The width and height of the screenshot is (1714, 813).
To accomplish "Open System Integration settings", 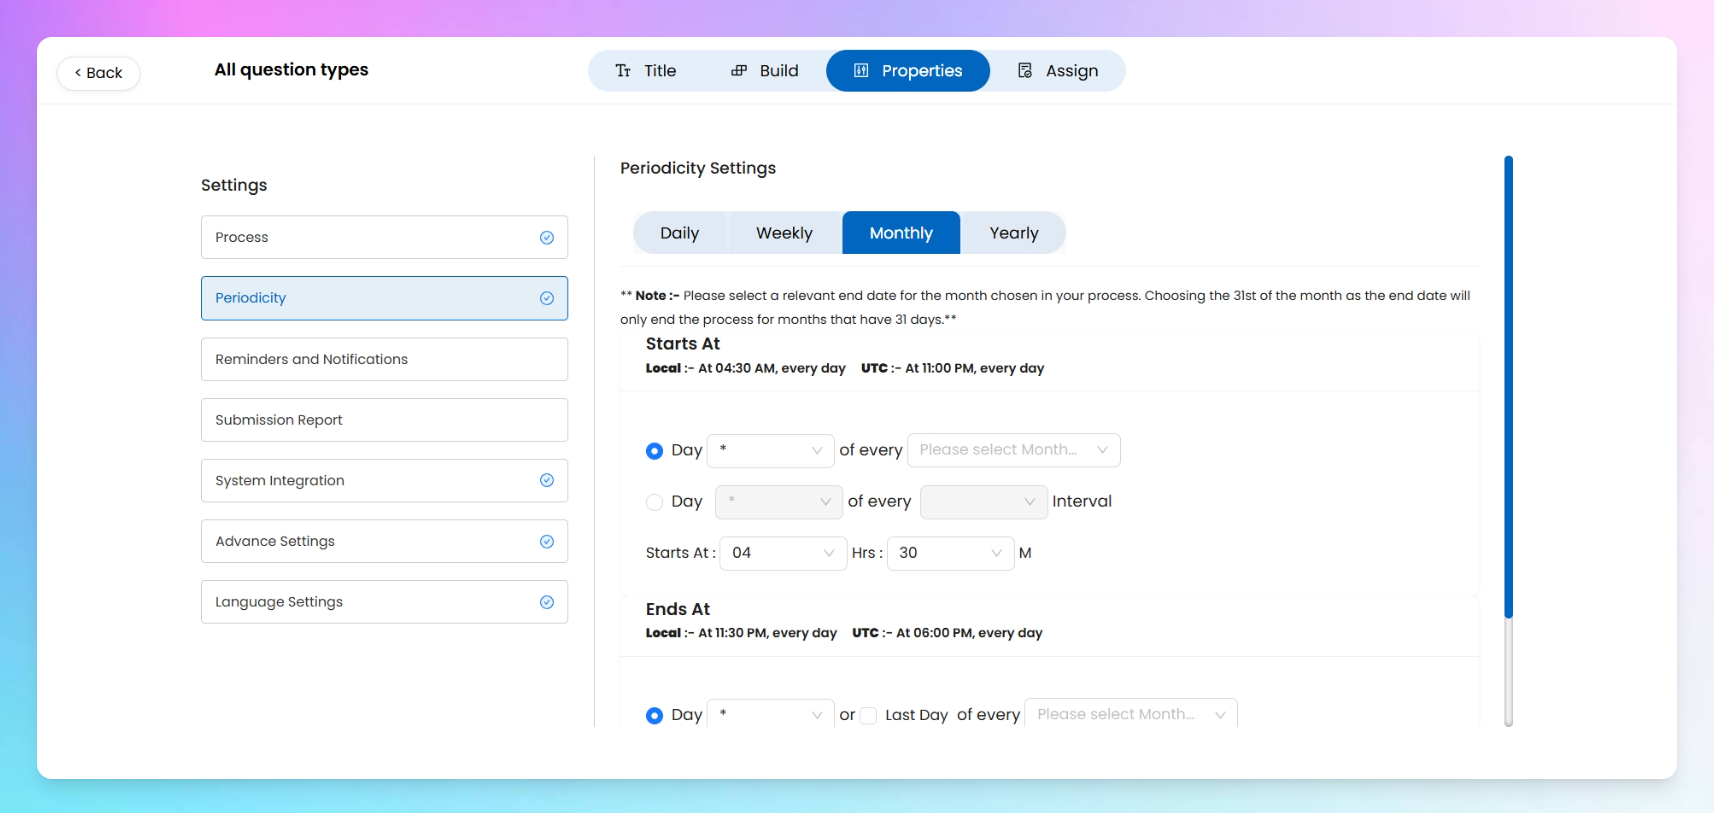I will click(384, 481).
